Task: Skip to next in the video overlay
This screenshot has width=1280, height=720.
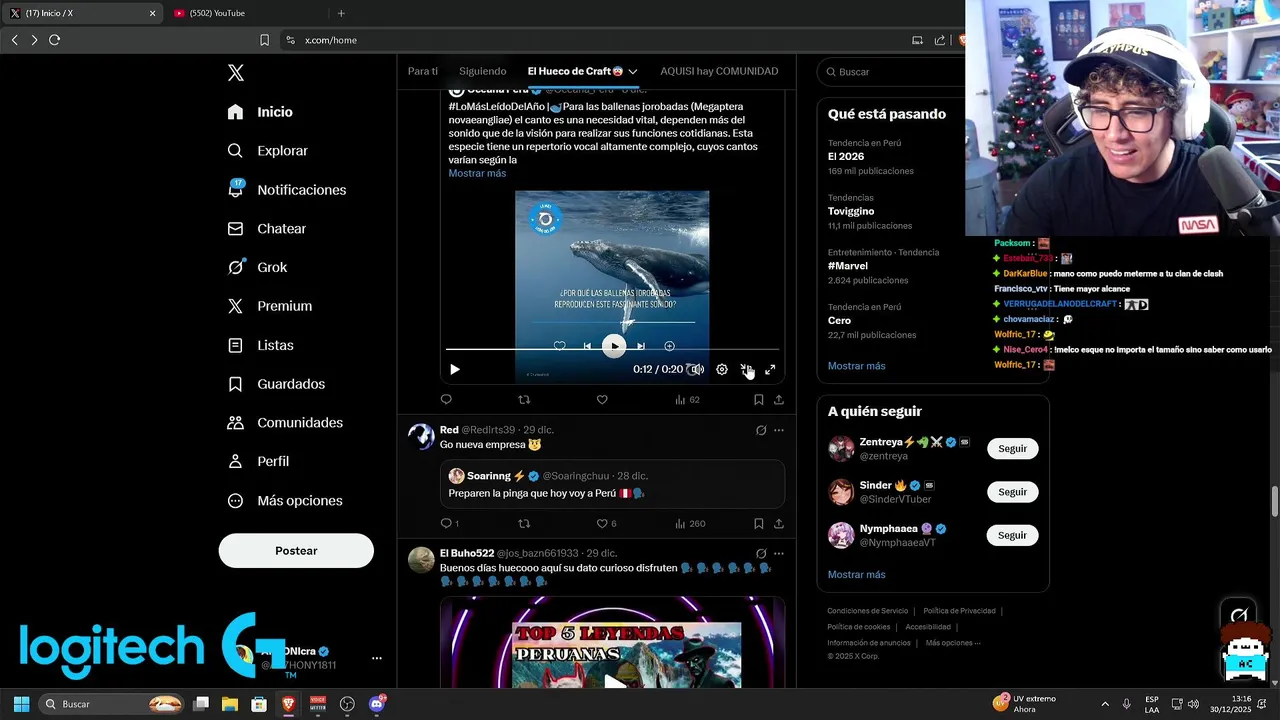Action: coord(641,346)
